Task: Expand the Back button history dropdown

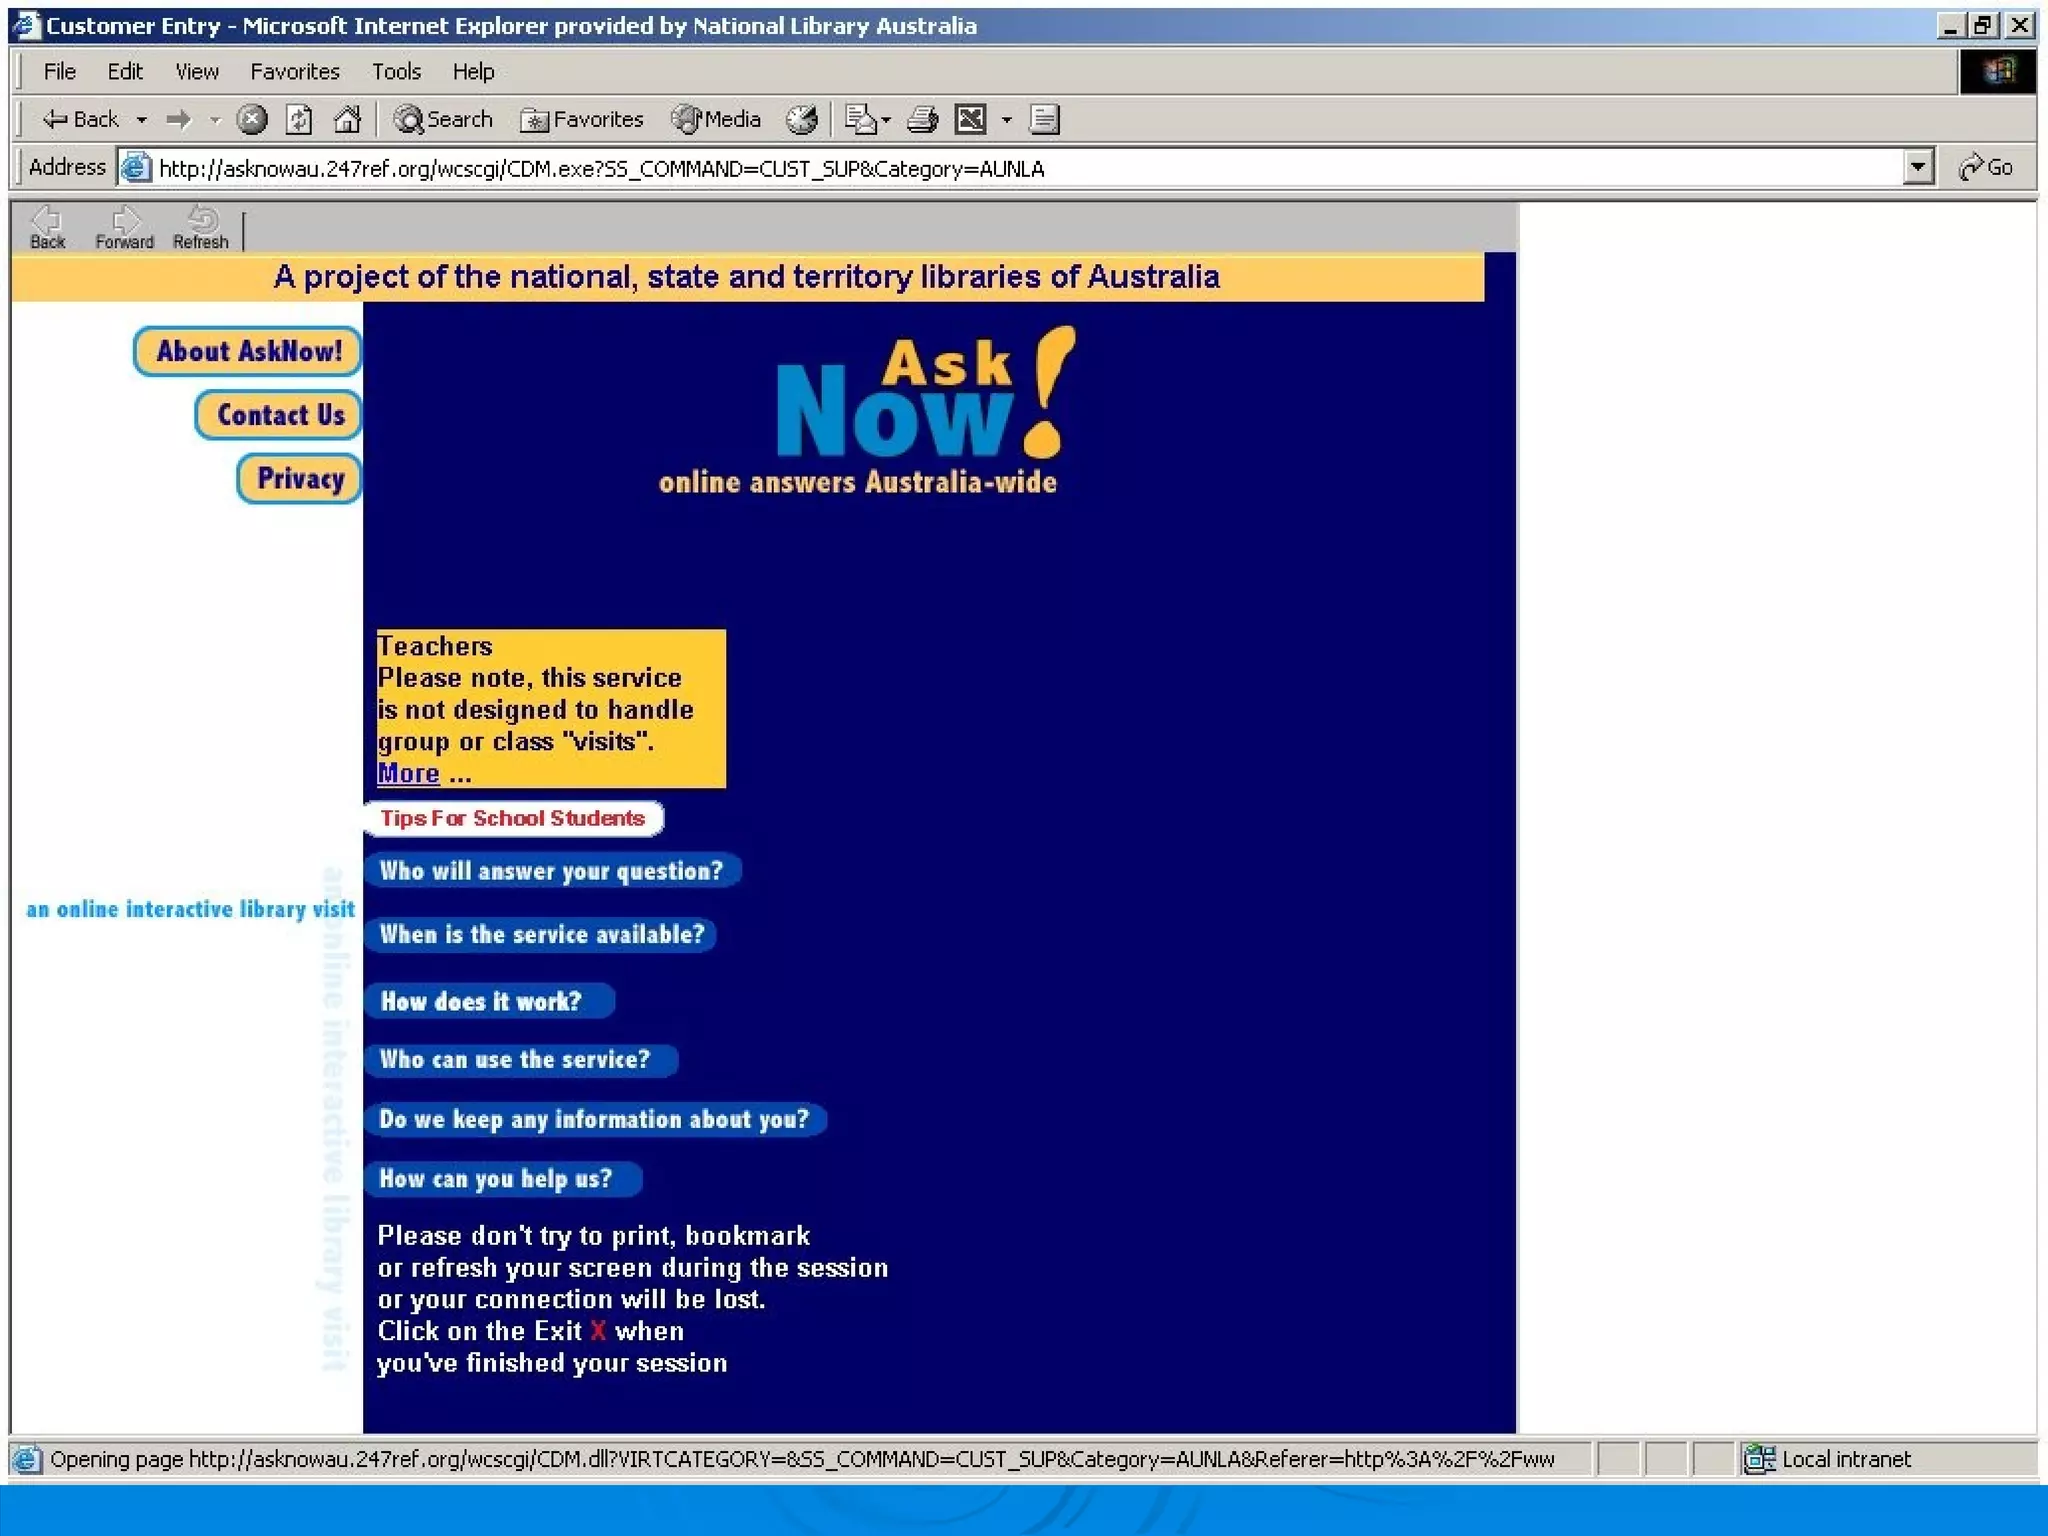Action: [x=142, y=121]
